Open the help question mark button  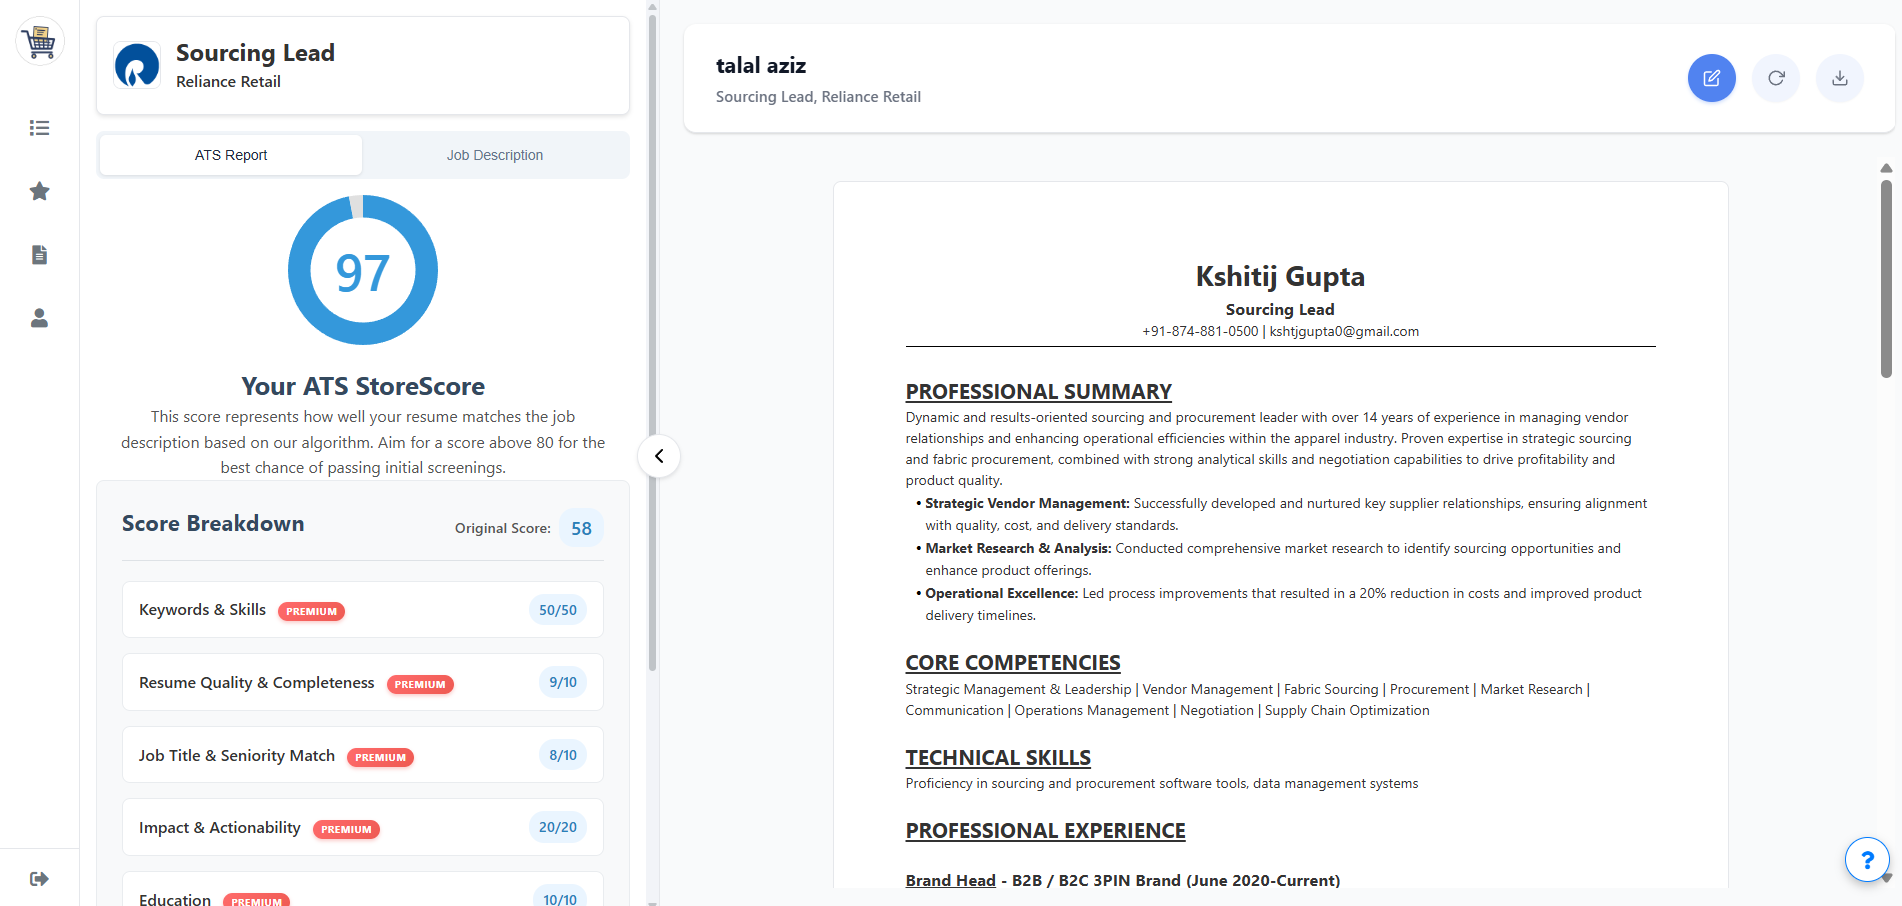pyautogui.click(x=1867, y=860)
